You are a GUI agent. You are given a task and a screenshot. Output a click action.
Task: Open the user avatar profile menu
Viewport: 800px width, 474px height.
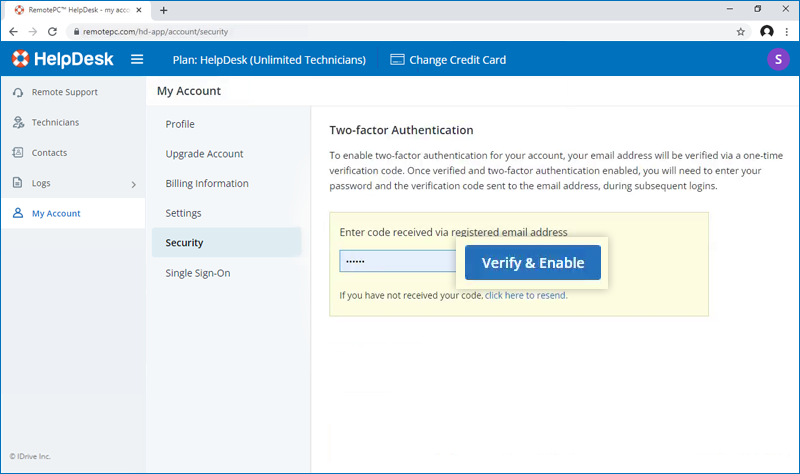[777, 59]
